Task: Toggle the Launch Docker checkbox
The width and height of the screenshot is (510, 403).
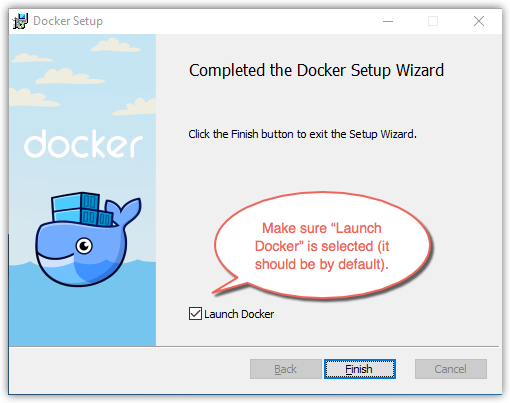Action: [x=195, y=314]
